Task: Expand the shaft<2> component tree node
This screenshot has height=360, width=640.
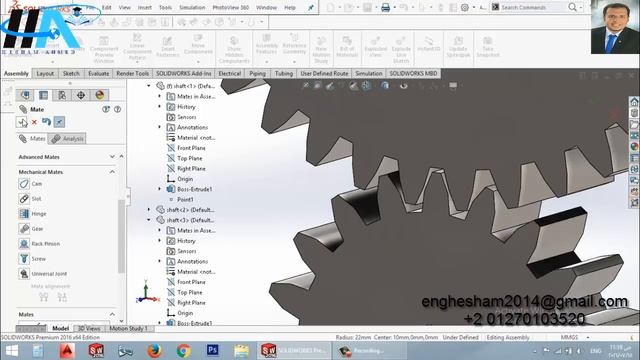Action: [x=149, y=209]
